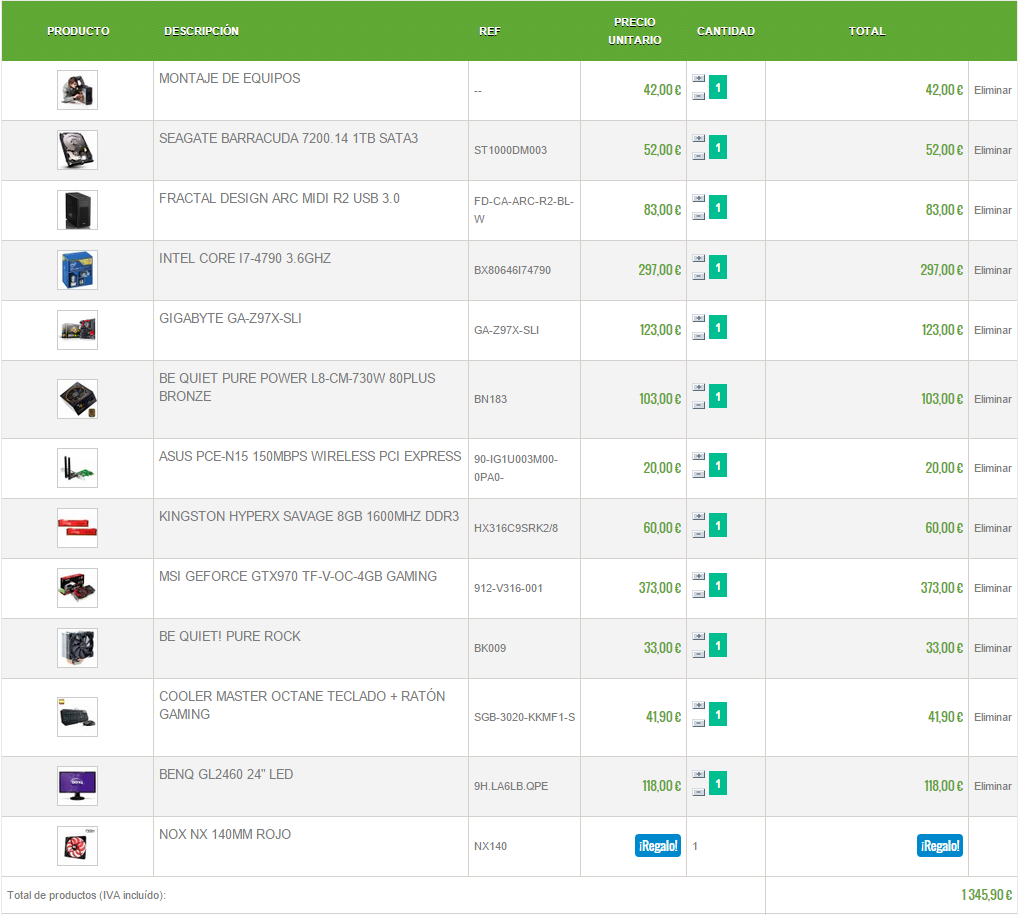
Task: Decrease quantity of Cooler Master Octane set
Action: tap(699, 723)
